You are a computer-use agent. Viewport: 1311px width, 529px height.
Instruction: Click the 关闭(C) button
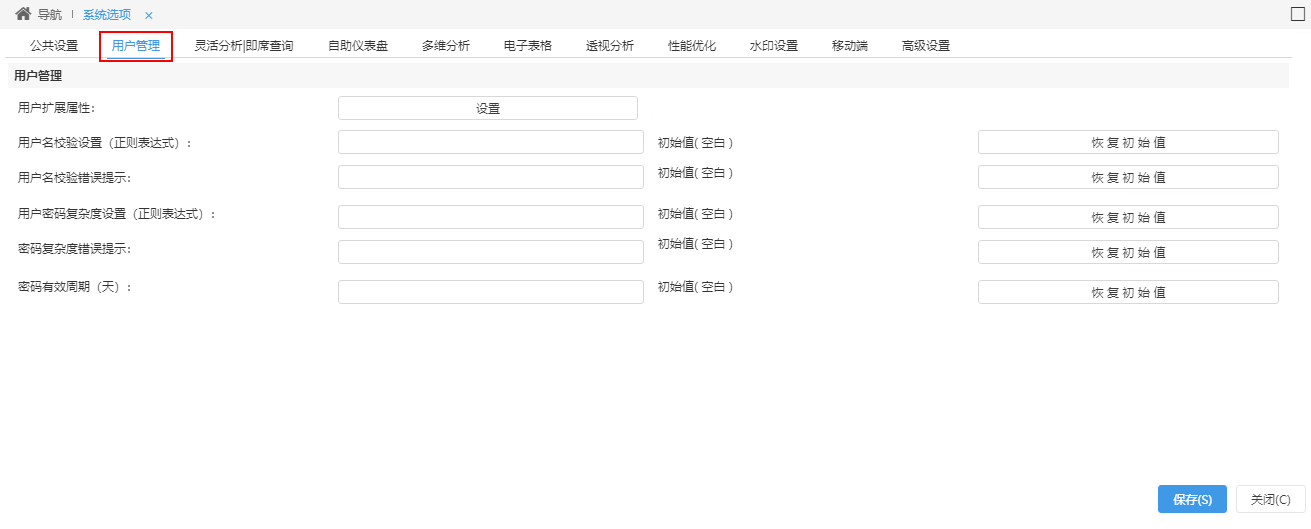coord(1271,499)
